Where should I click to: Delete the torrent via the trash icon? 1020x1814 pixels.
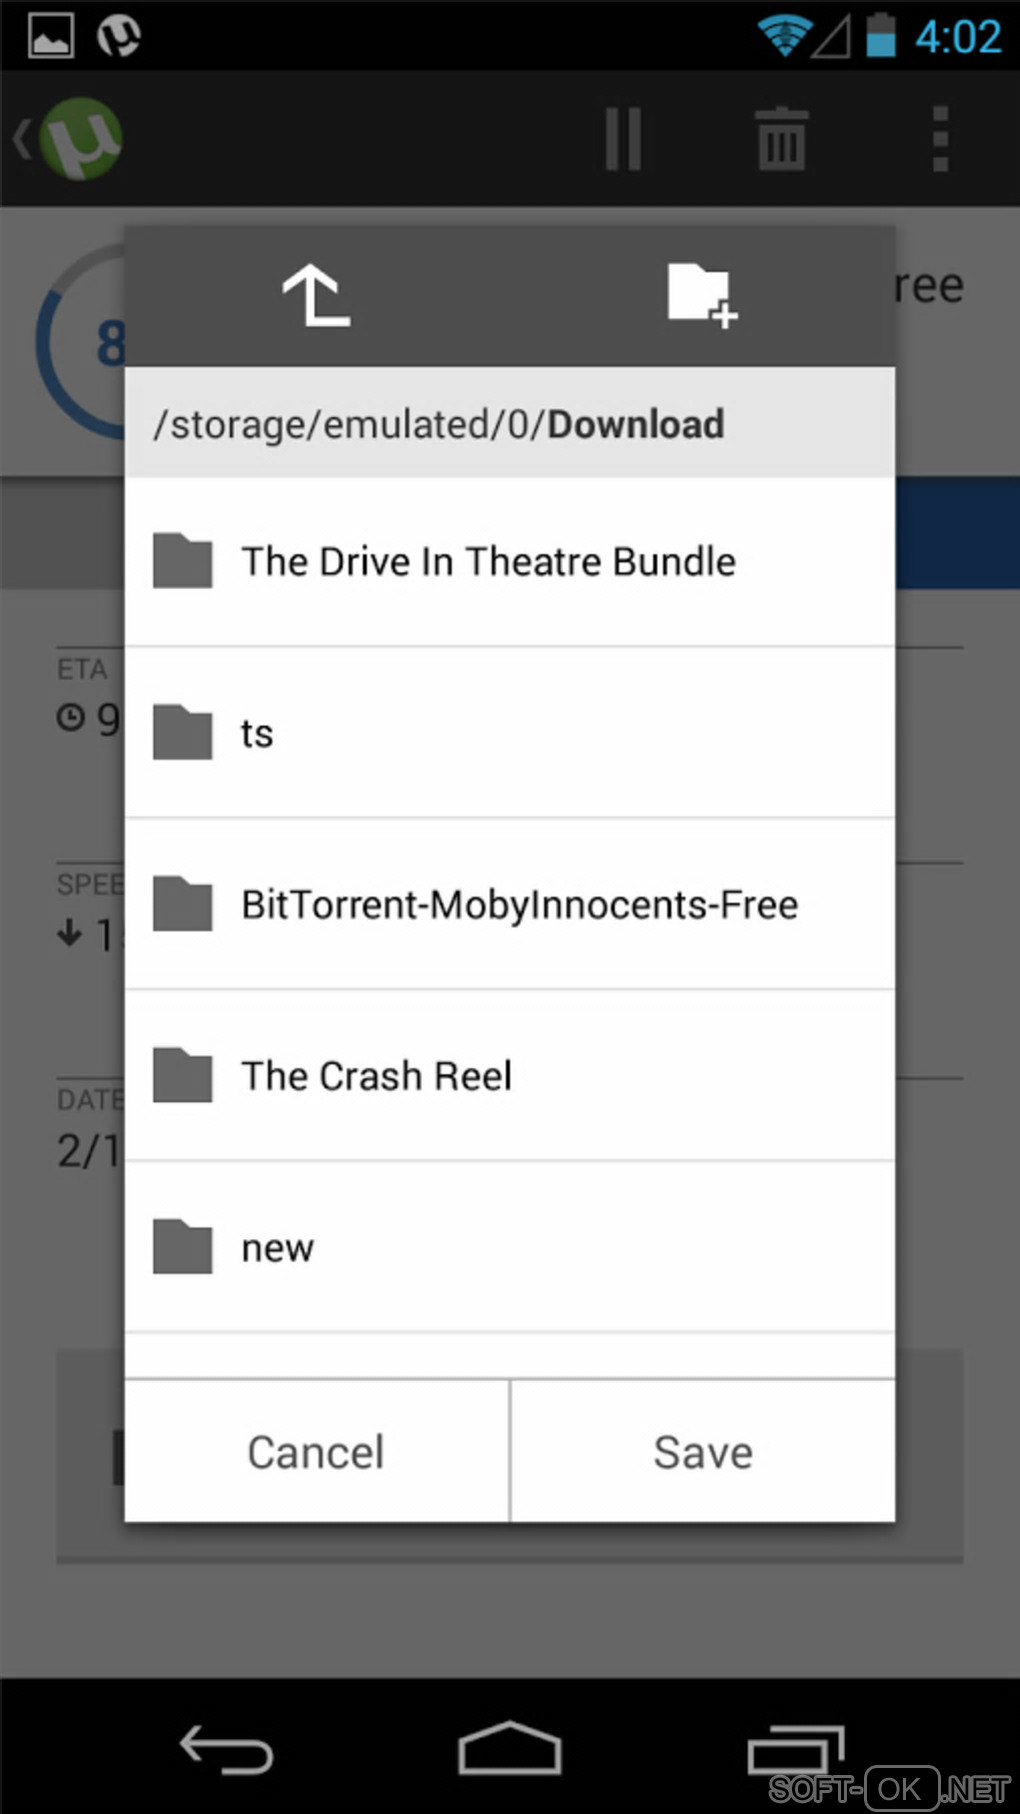[x=781, y=139]
